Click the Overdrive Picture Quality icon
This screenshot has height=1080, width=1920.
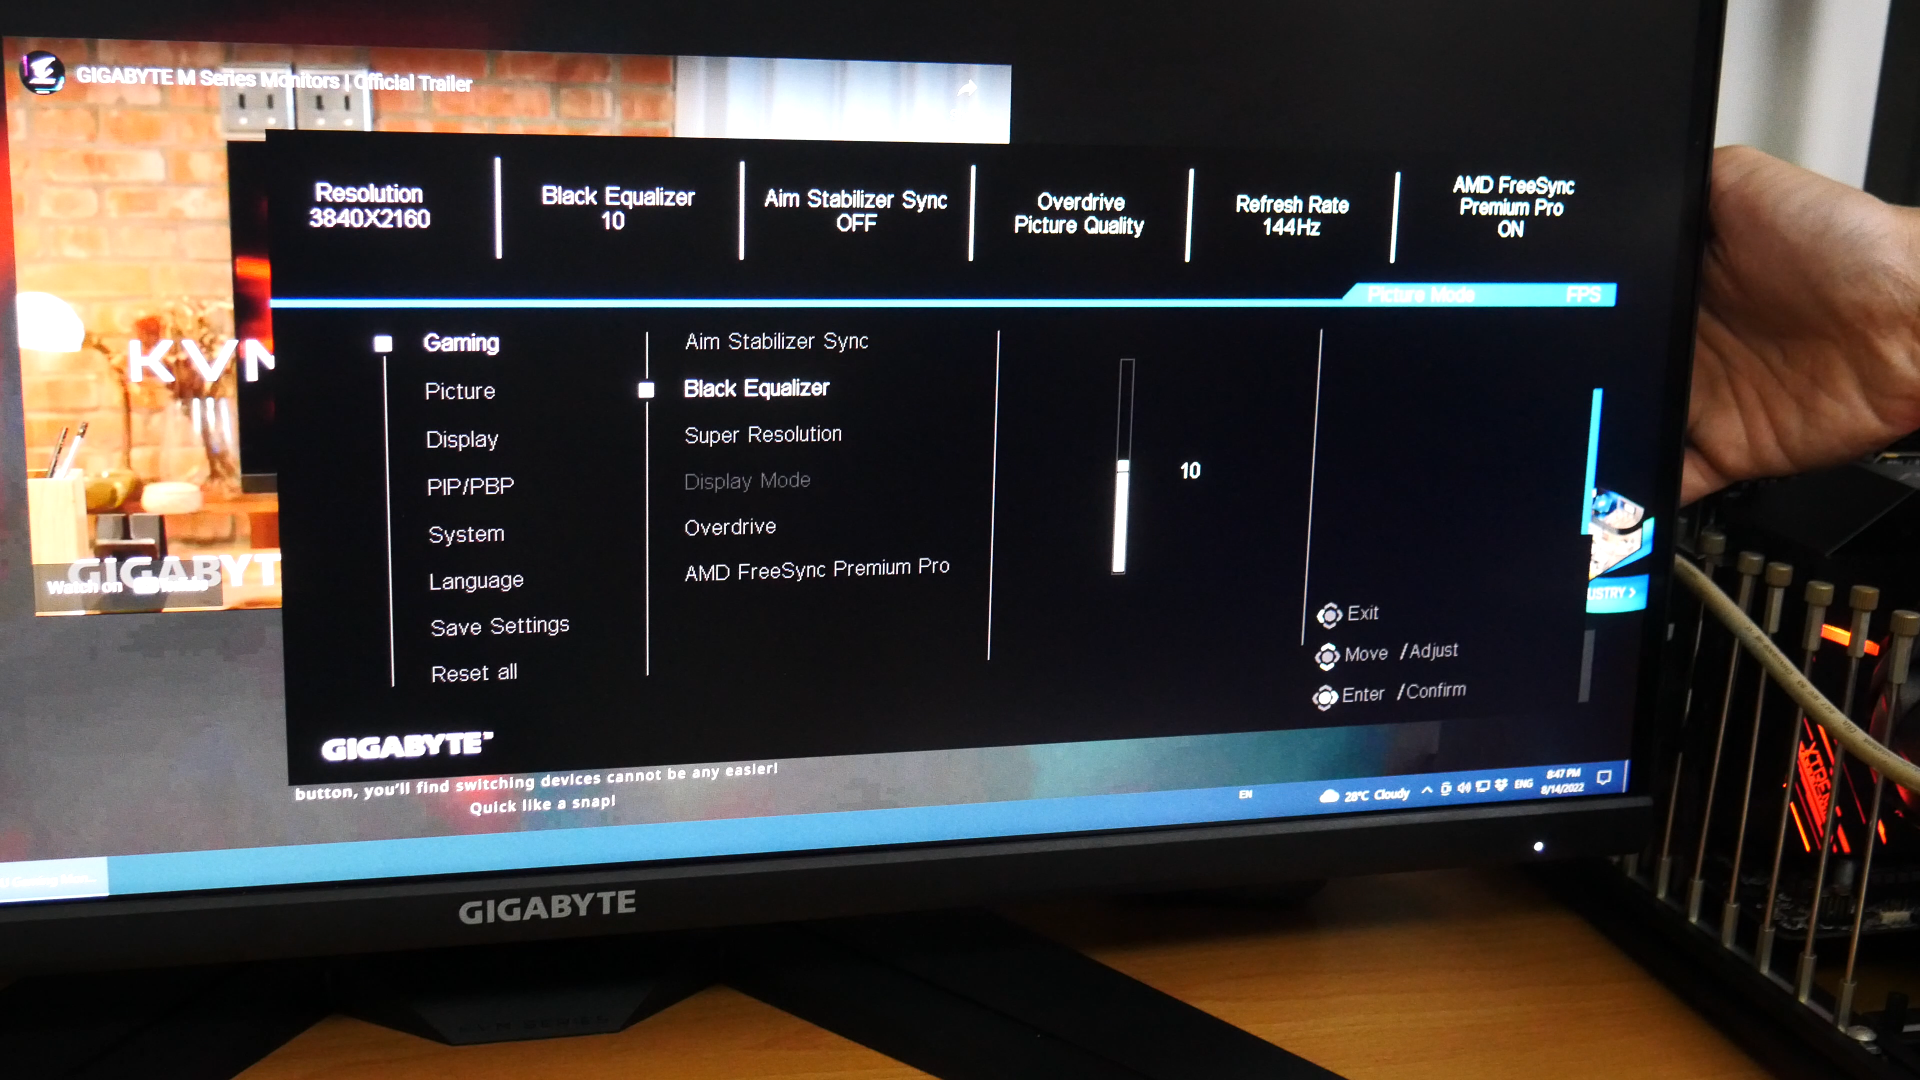1081,206
